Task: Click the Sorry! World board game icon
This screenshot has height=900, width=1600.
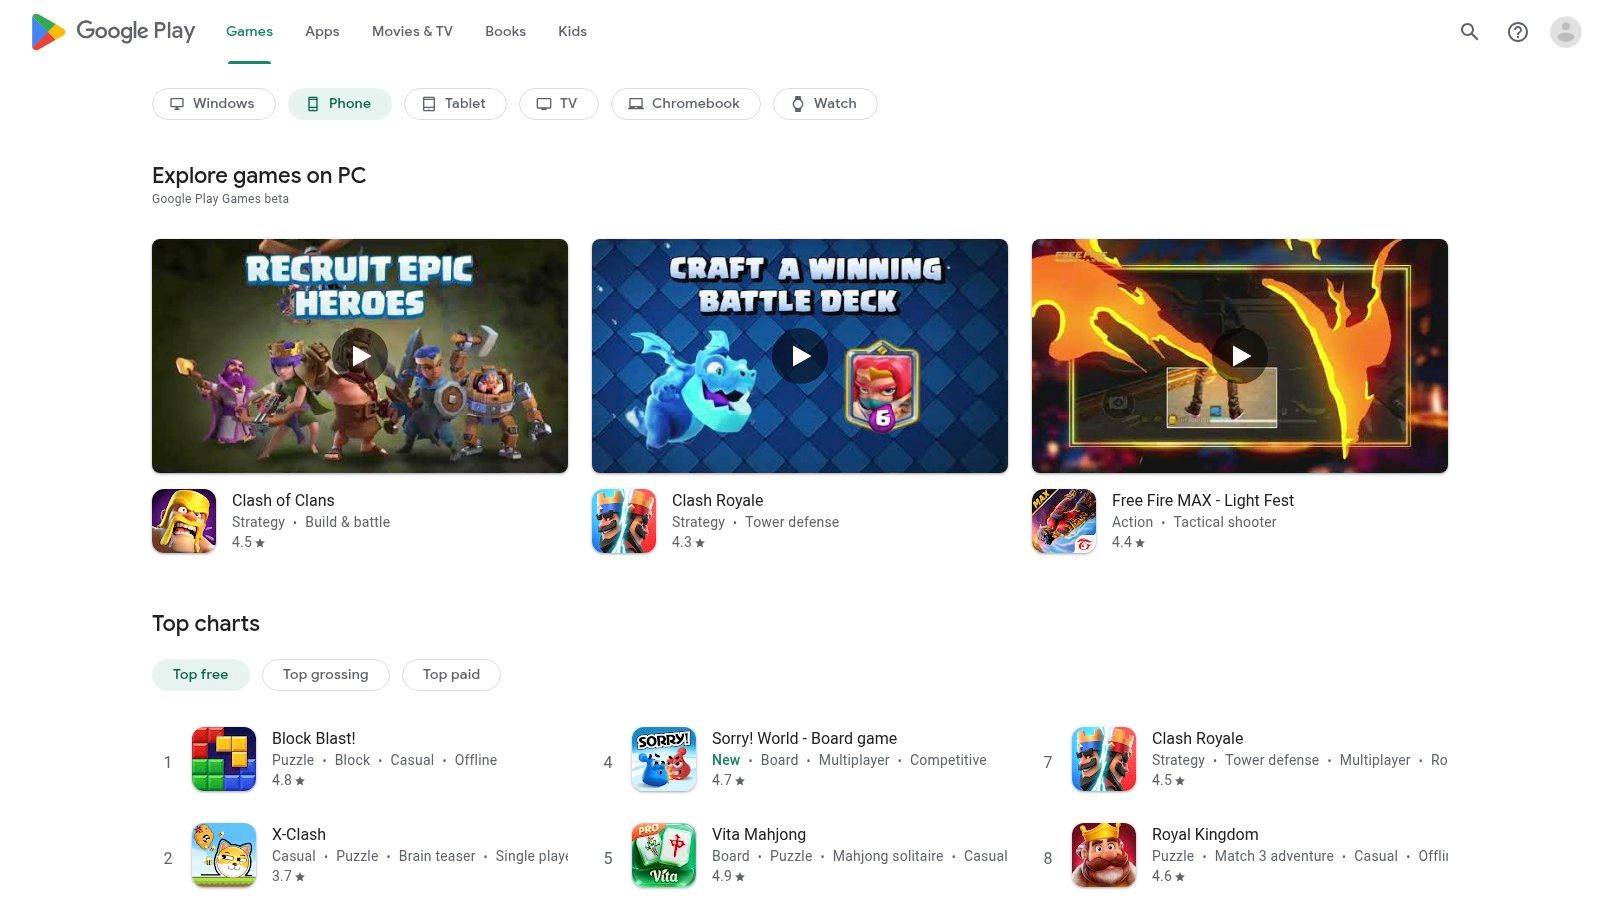Action: click(663, 759)
